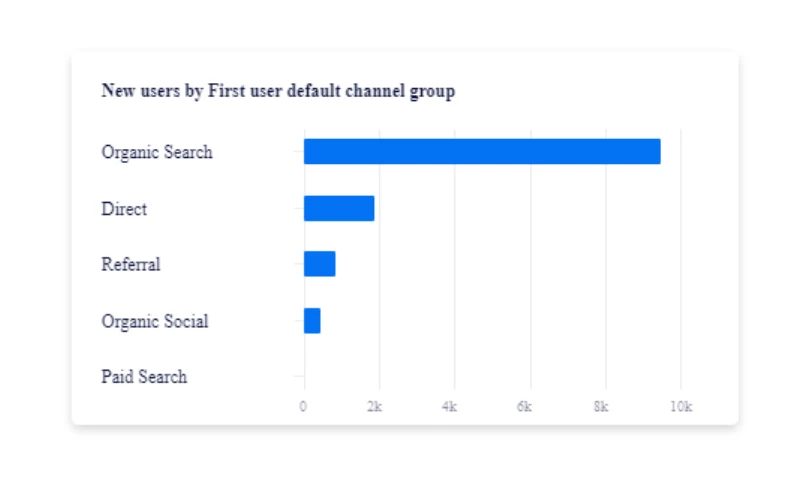This screenshot has width=800, height=480.
Task: Select the Organic Social label
Action: click(x=155, y=321)
